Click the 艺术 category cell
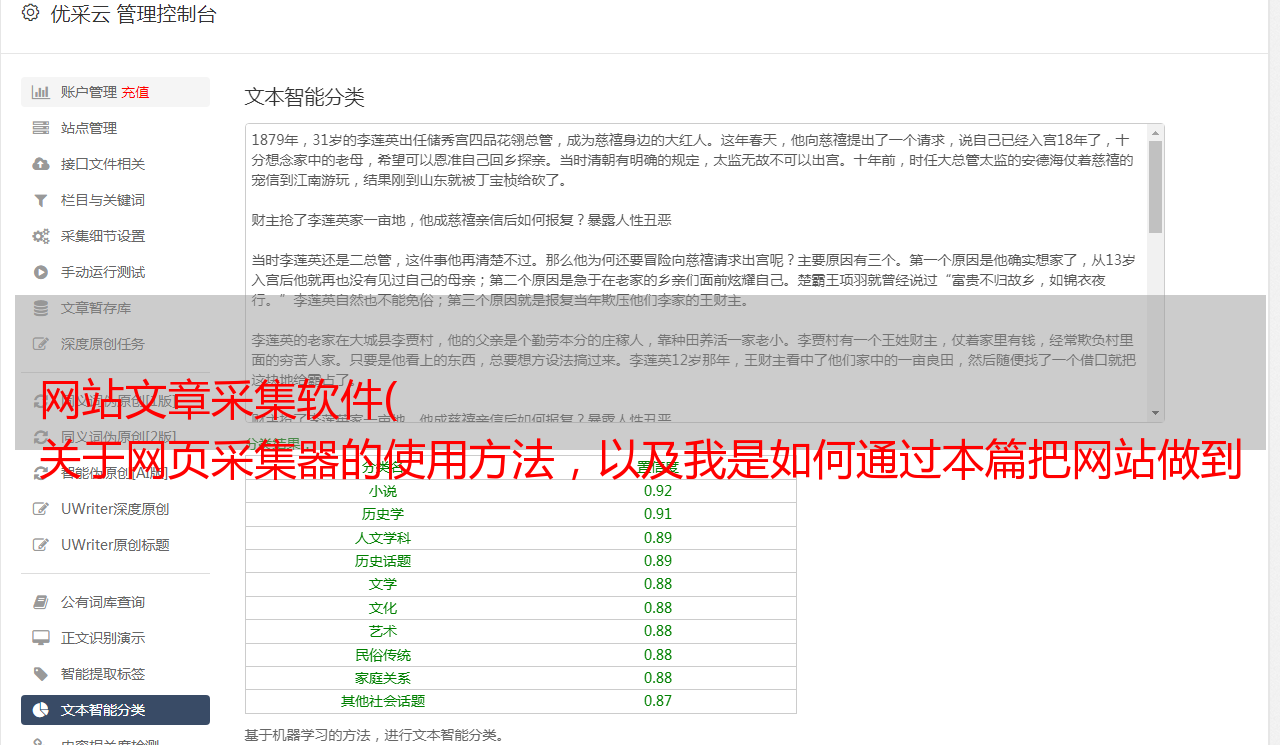Viewport: 1280px width, 745px height. 383,631
